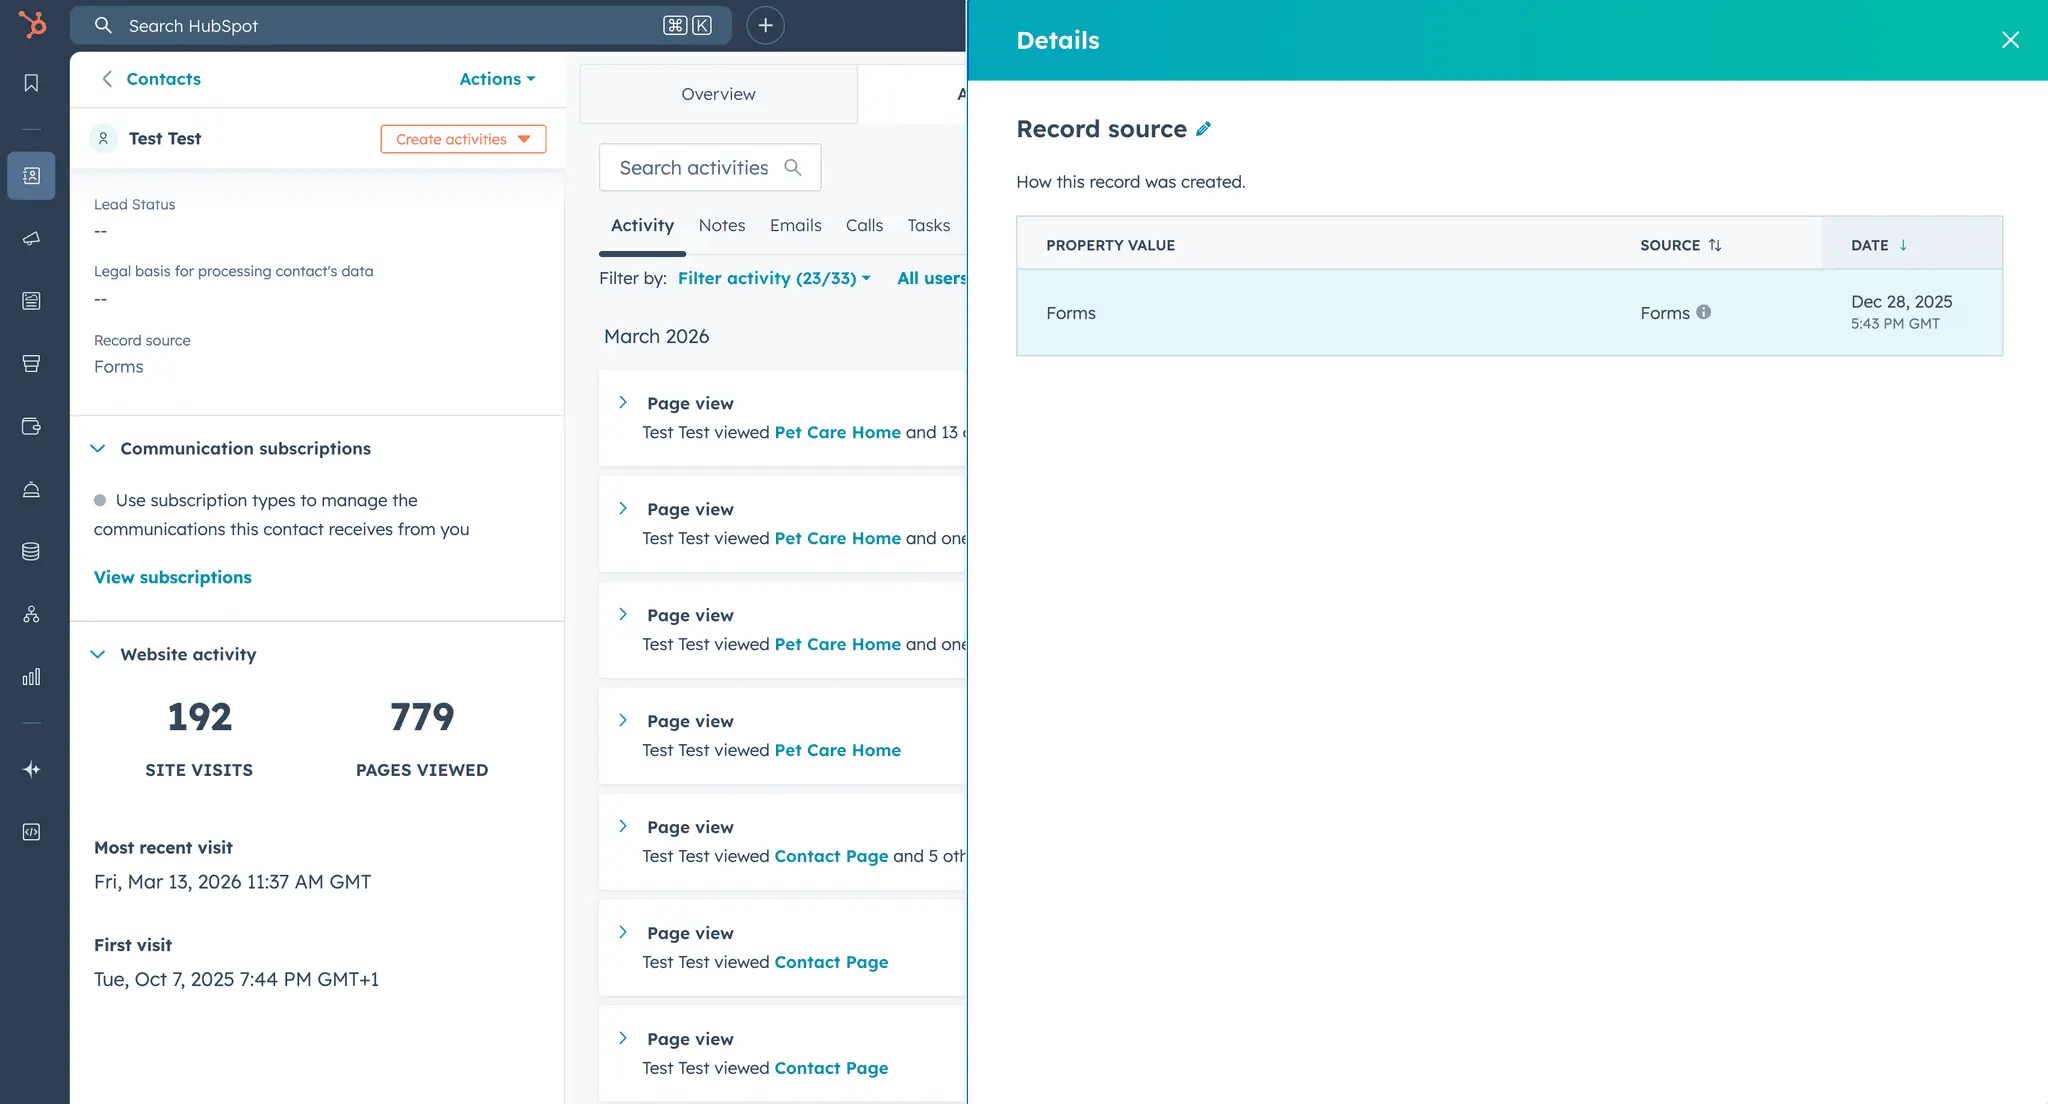Screen dimensions: 2048x1104
Task: Click the Search activities field
Action: [710, 167]
